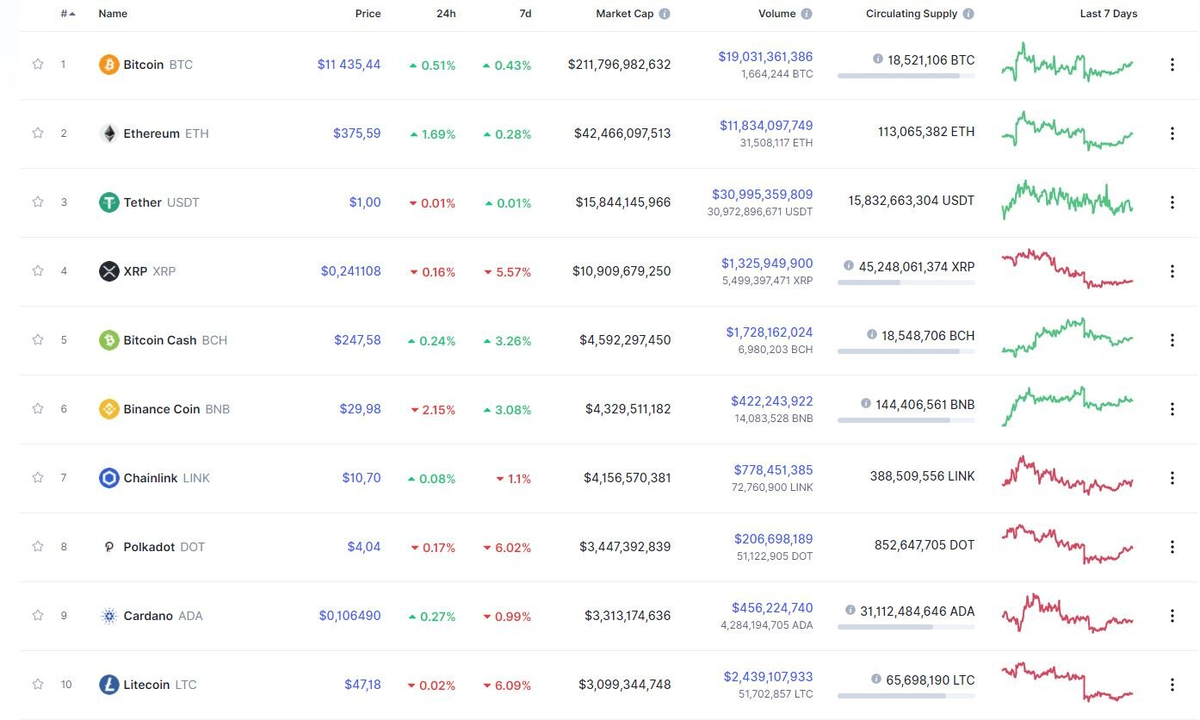Click XRP circulating supply progress bar
The width and height of the screenshot is (1200, 720).
pos(906,283)
